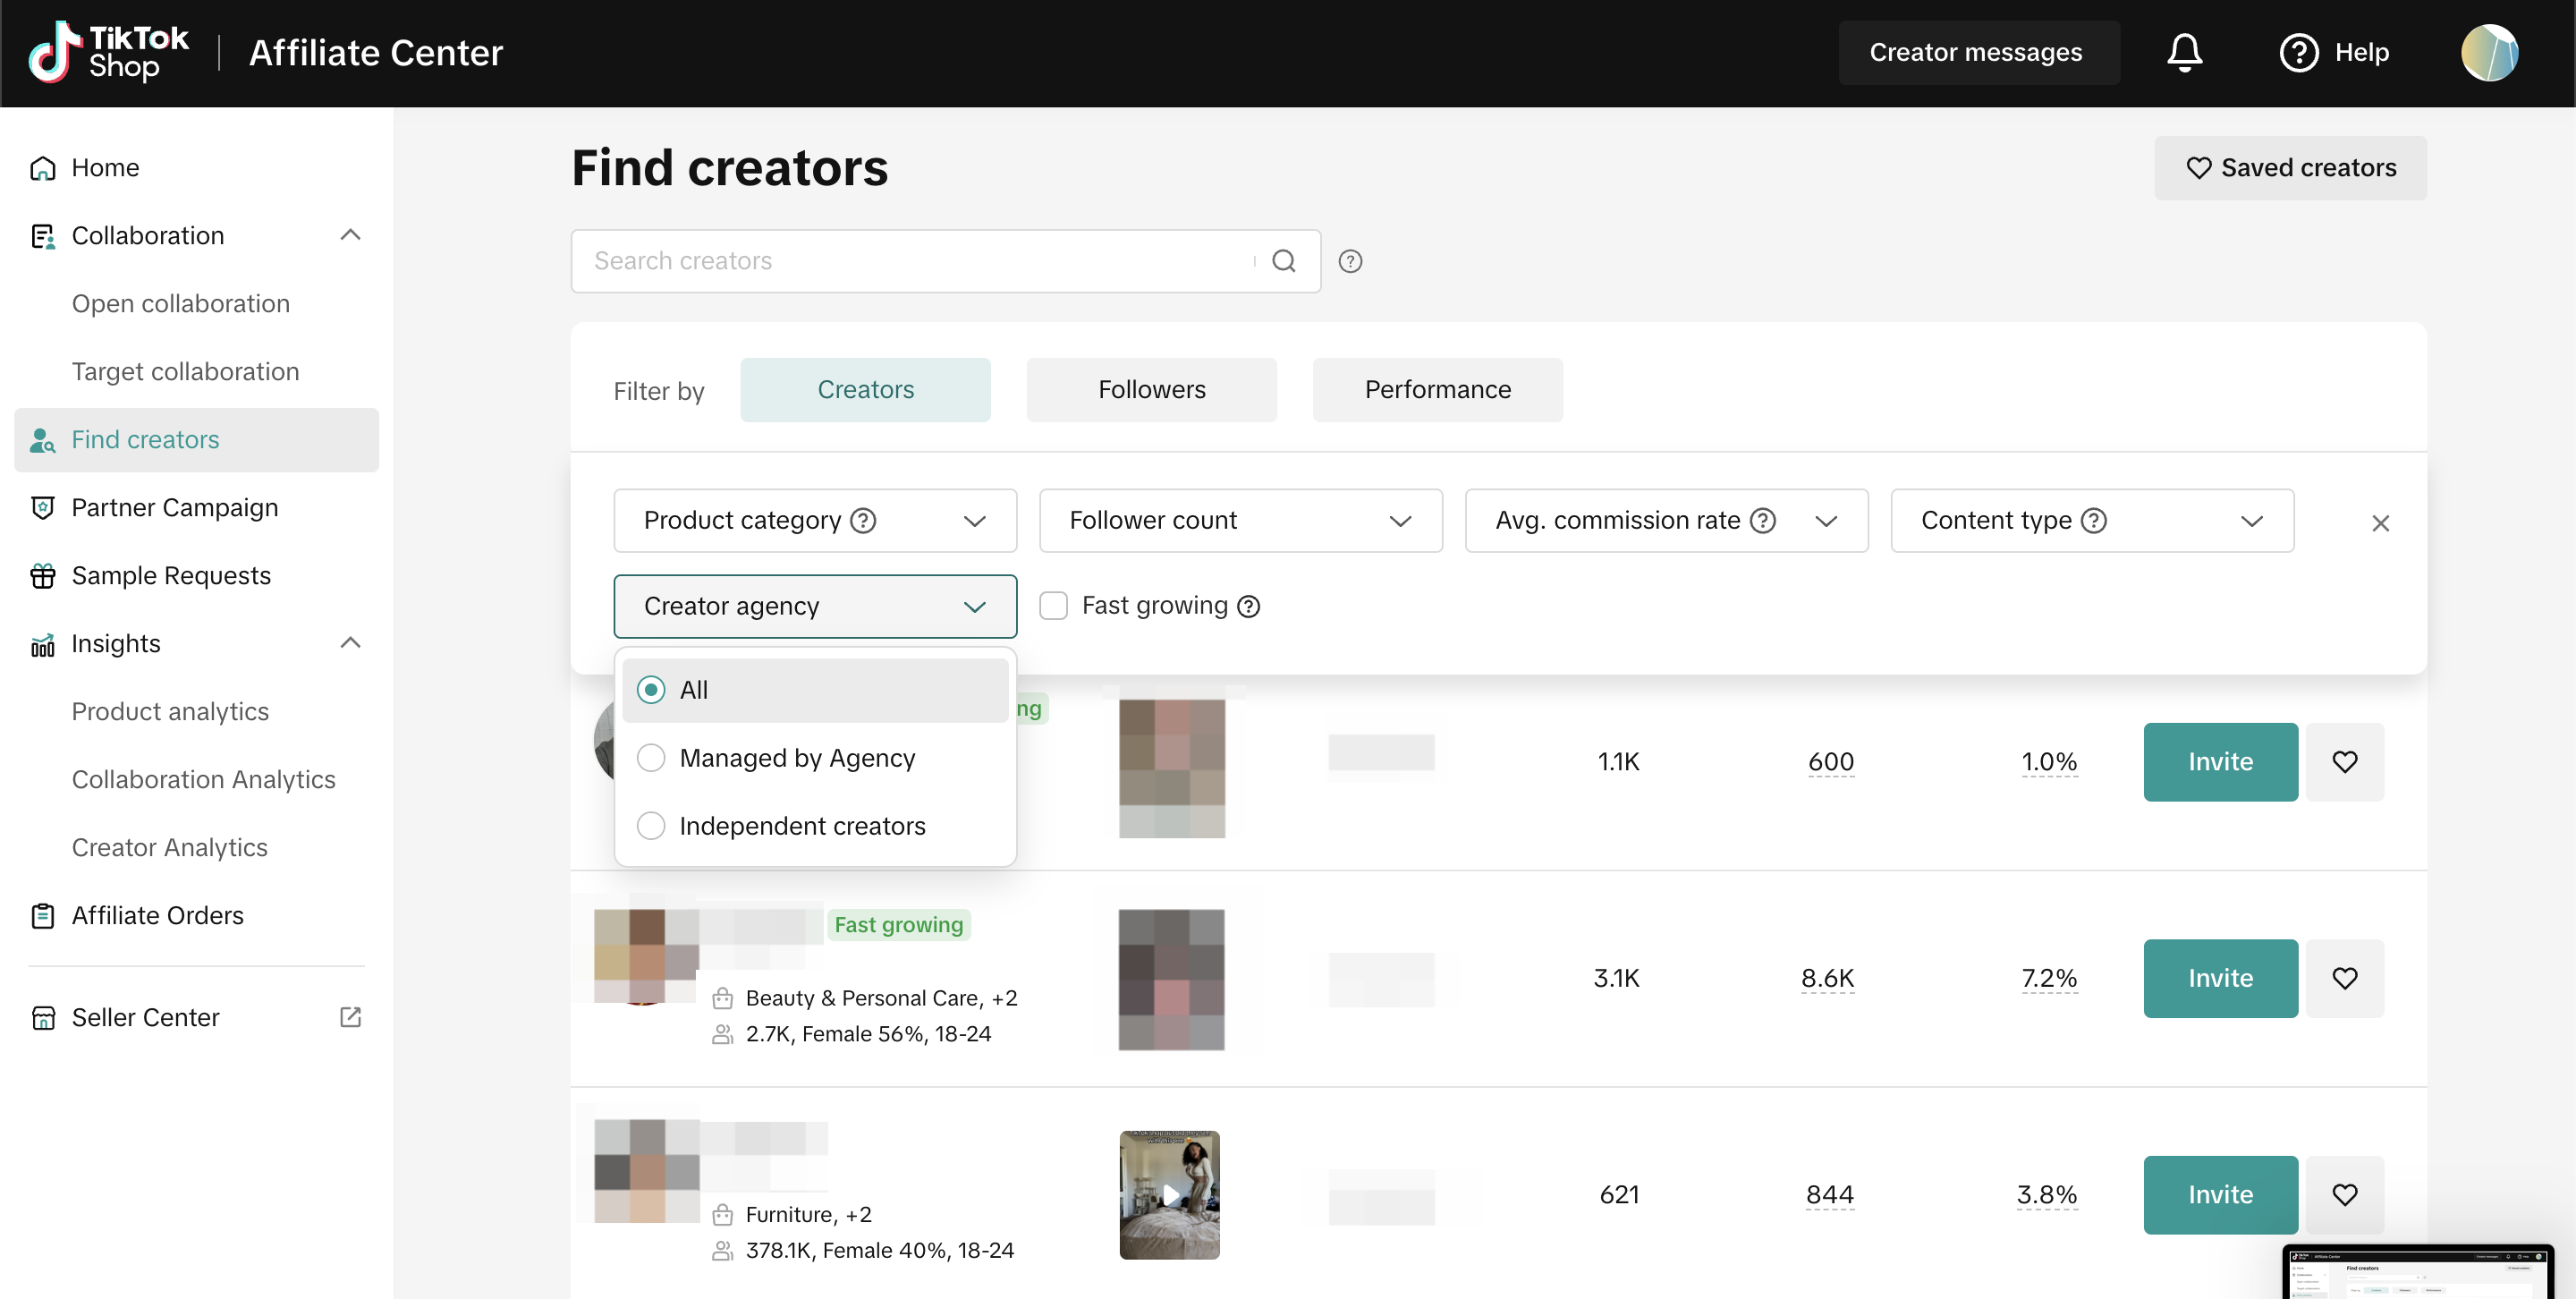Image resolution: width=2576 pixels, height=1299 pixels.
Task: Open the Saved creators list
Action: pos(2290,168)
